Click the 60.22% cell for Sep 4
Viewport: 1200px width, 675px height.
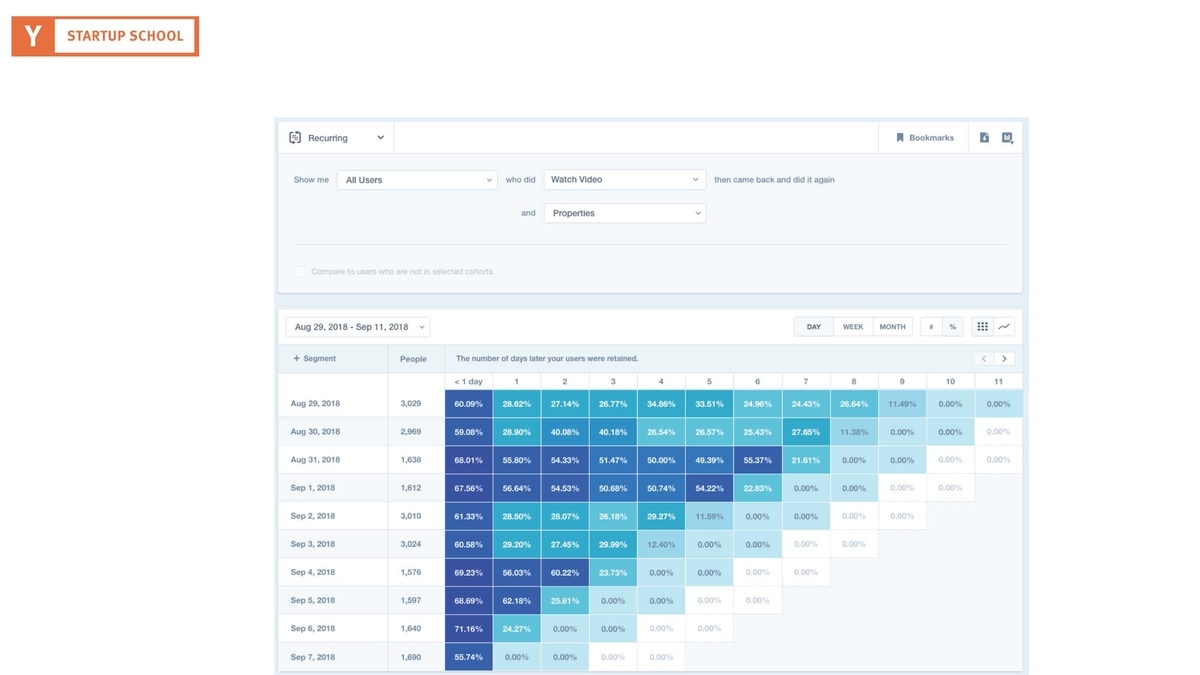pyautogui.click(x=565, y=573)
